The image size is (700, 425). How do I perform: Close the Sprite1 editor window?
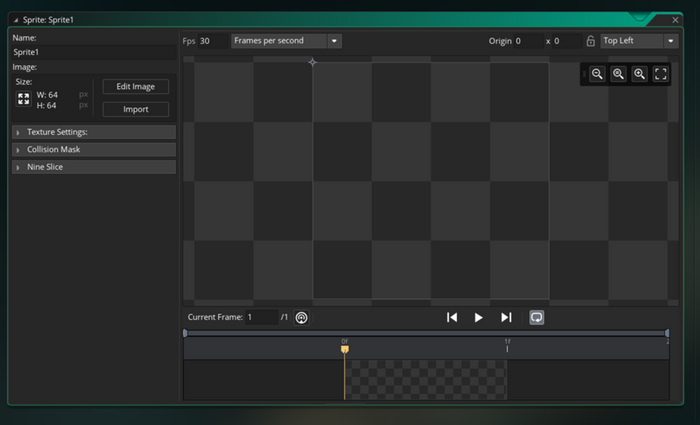click(x=675, y=20)
